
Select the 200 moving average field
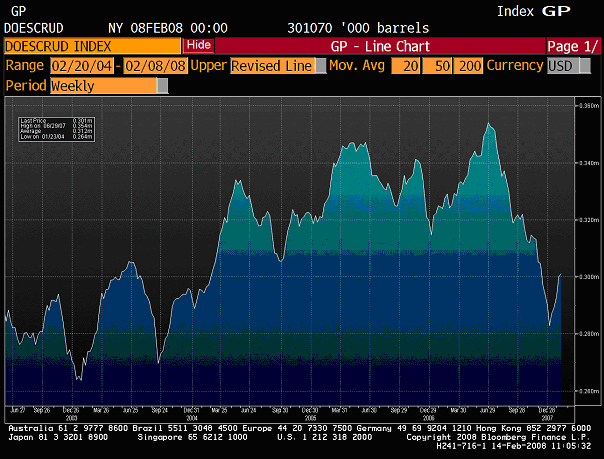coord(468,65)
